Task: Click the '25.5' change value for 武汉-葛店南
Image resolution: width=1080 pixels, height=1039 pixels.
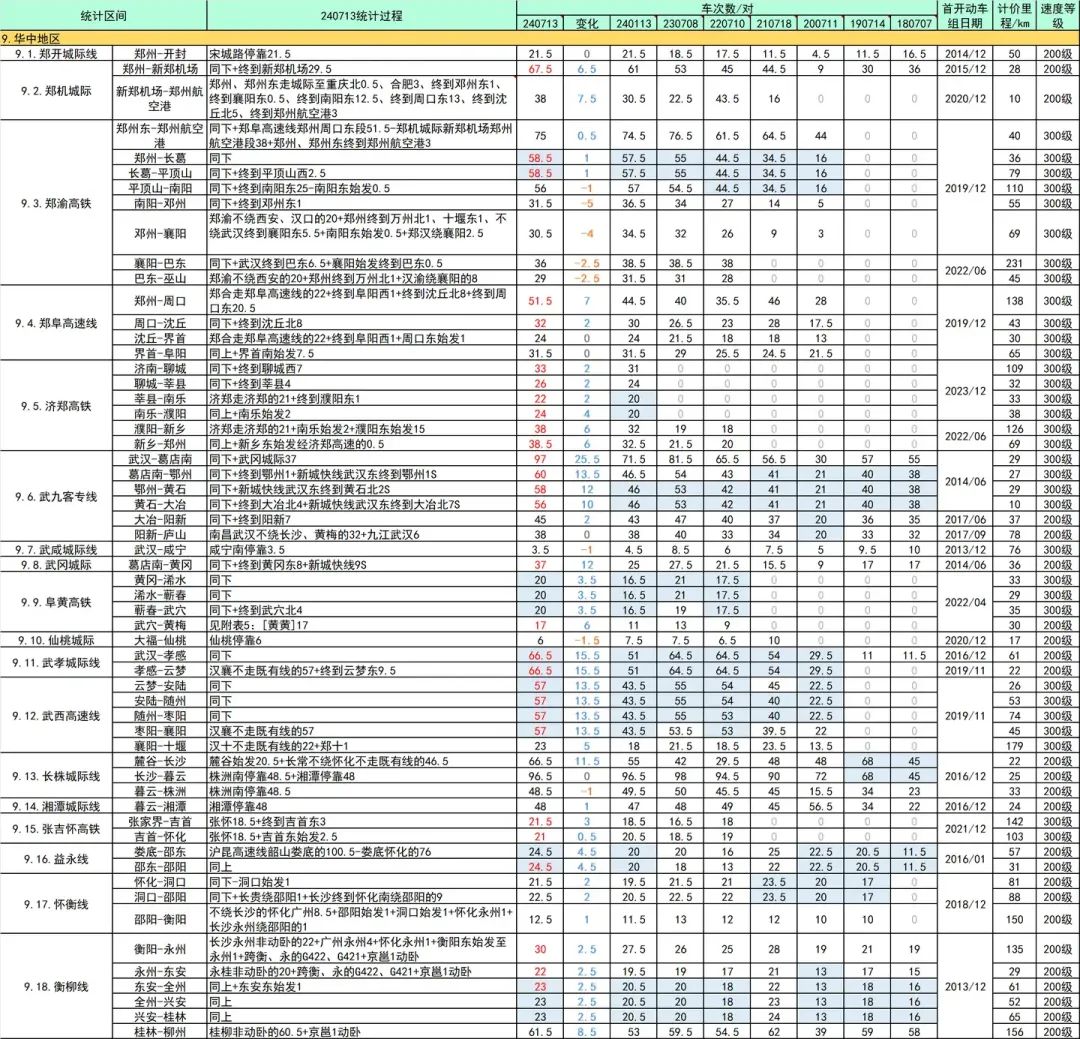Action: pyautogui.click(x=587, y=459)
